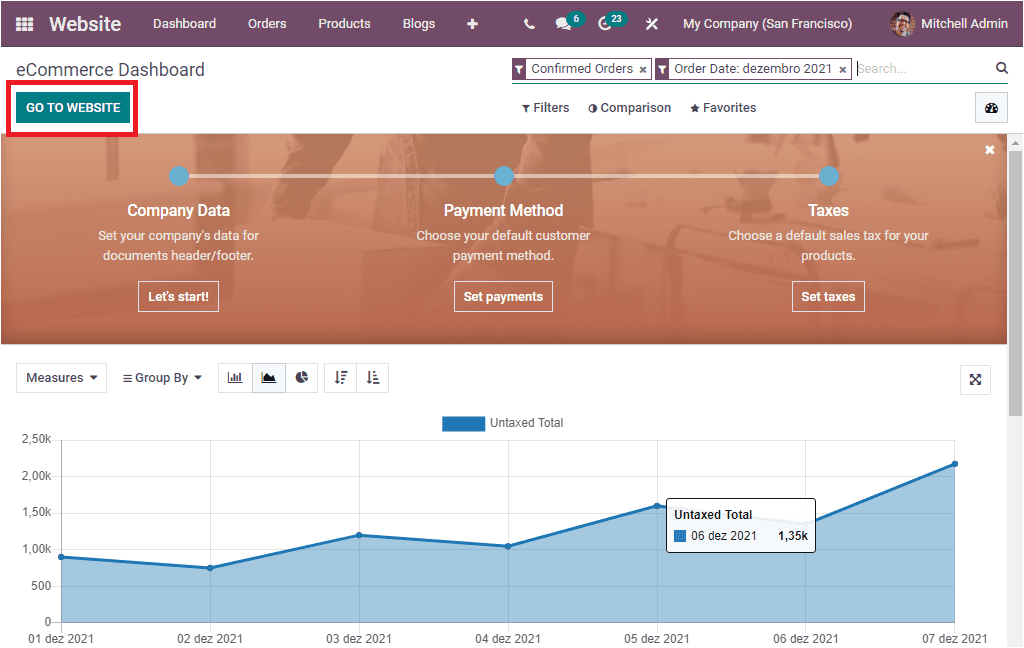Open the apps menu grid icon
The image size is (1024, 648).
[x=24, y=23]
